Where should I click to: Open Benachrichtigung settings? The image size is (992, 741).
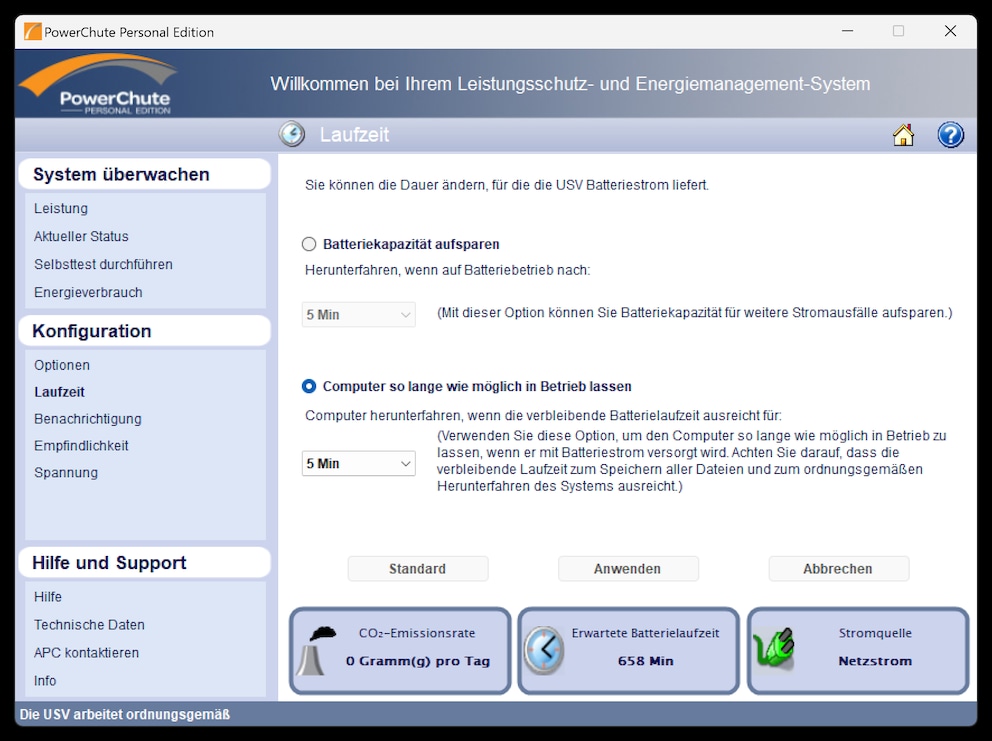click(x=88, y=419)
